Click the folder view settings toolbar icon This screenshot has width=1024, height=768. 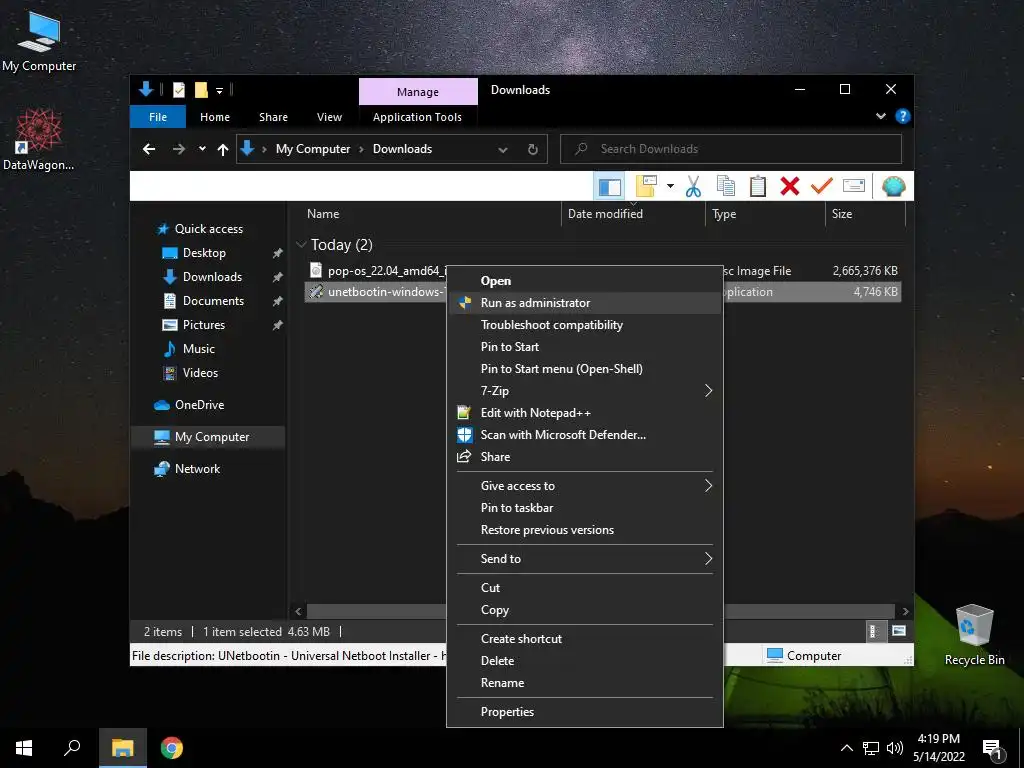(646, 186)
